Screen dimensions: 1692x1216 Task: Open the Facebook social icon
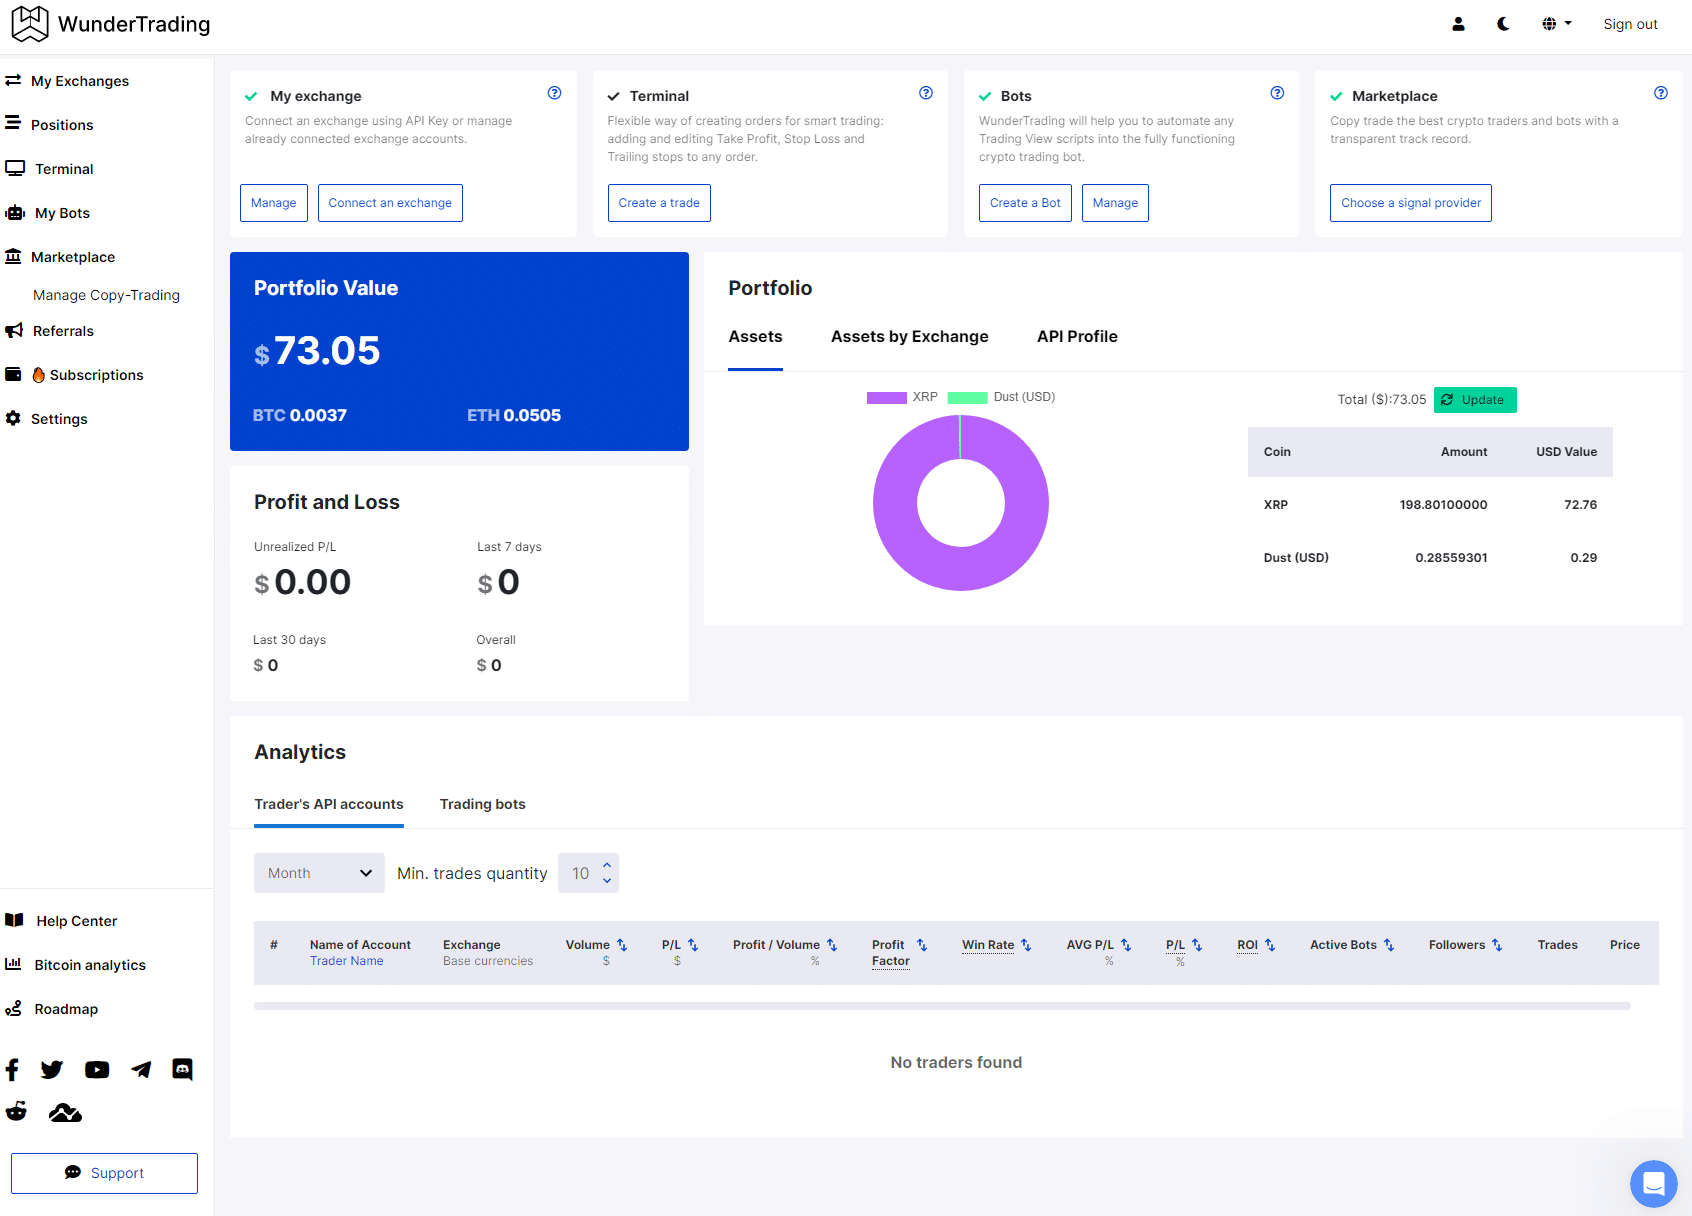12,1070
